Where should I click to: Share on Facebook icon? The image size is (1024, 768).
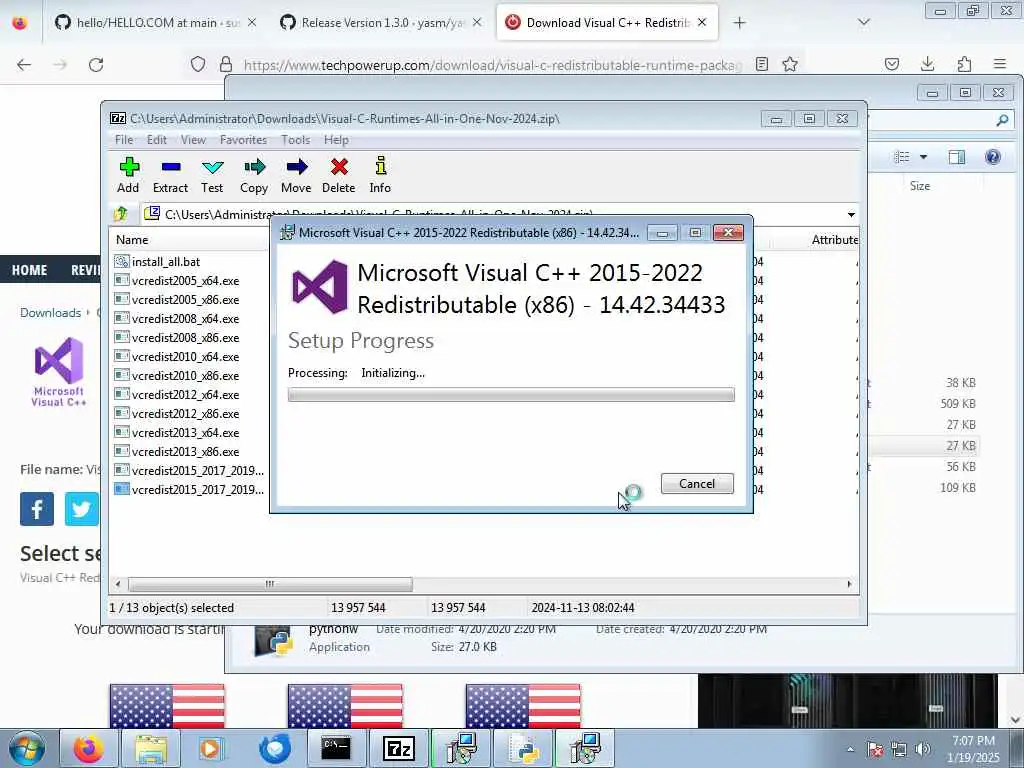point(37,509)
